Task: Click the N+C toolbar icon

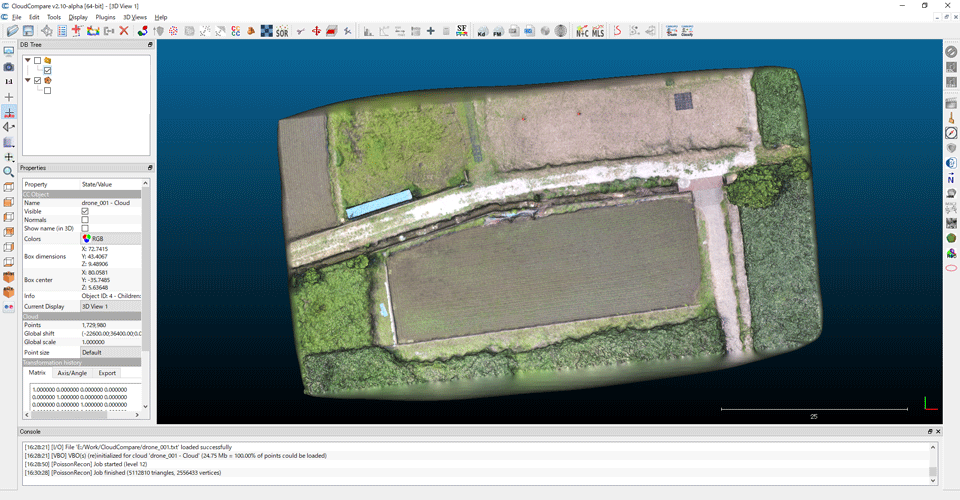Action: click(x=582, y=31)
